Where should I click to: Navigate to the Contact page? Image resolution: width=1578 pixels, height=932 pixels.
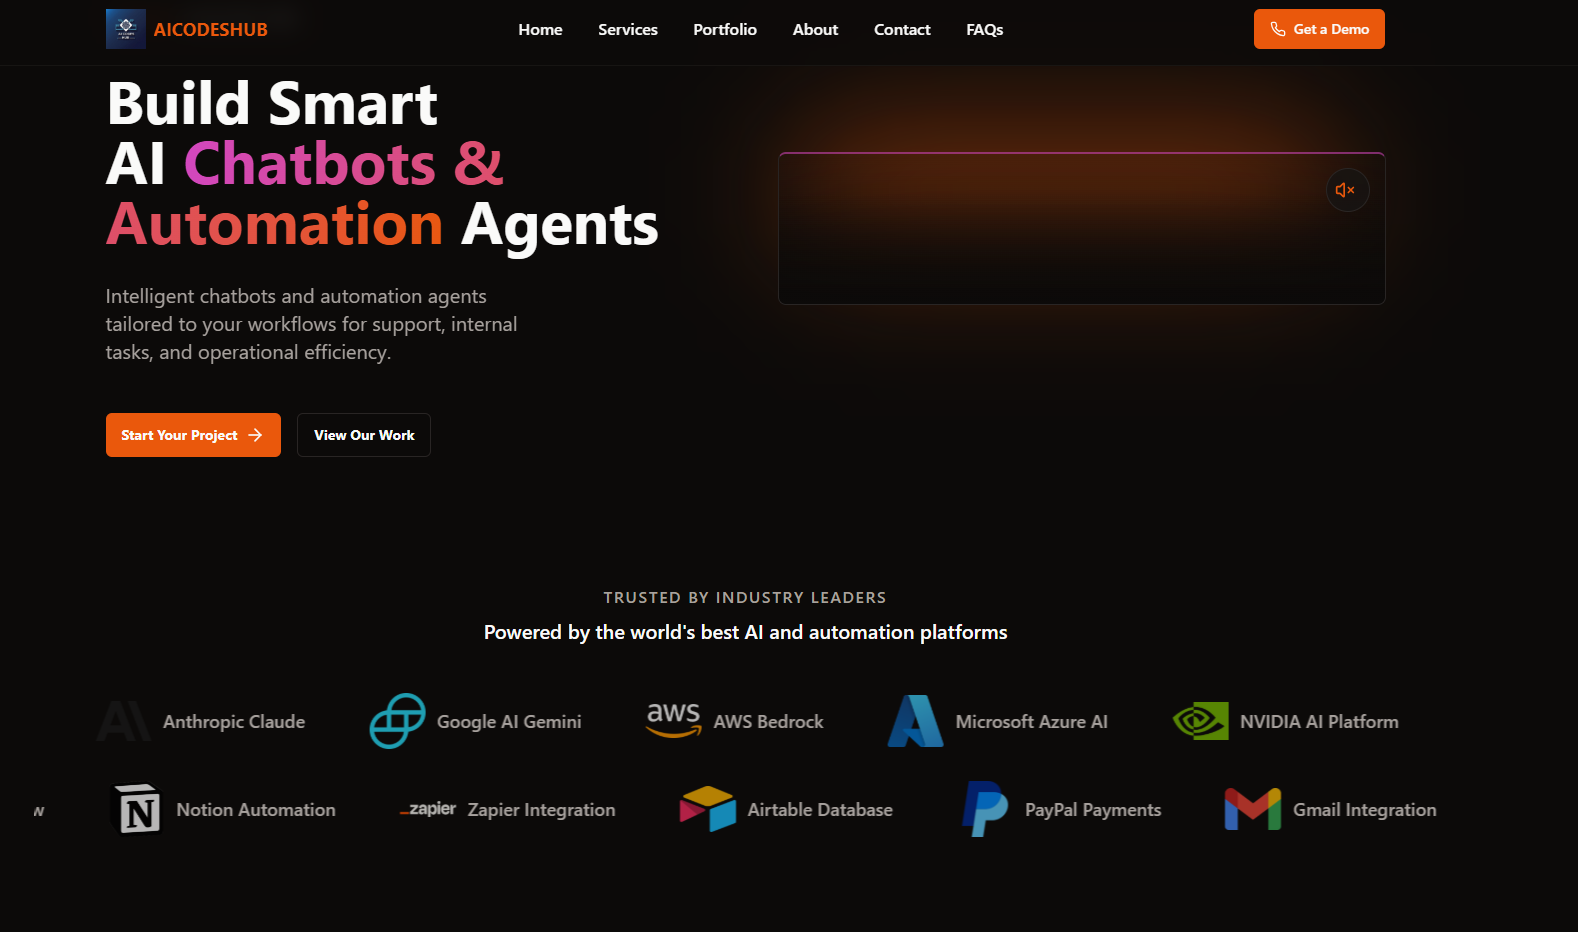[902, 30]
